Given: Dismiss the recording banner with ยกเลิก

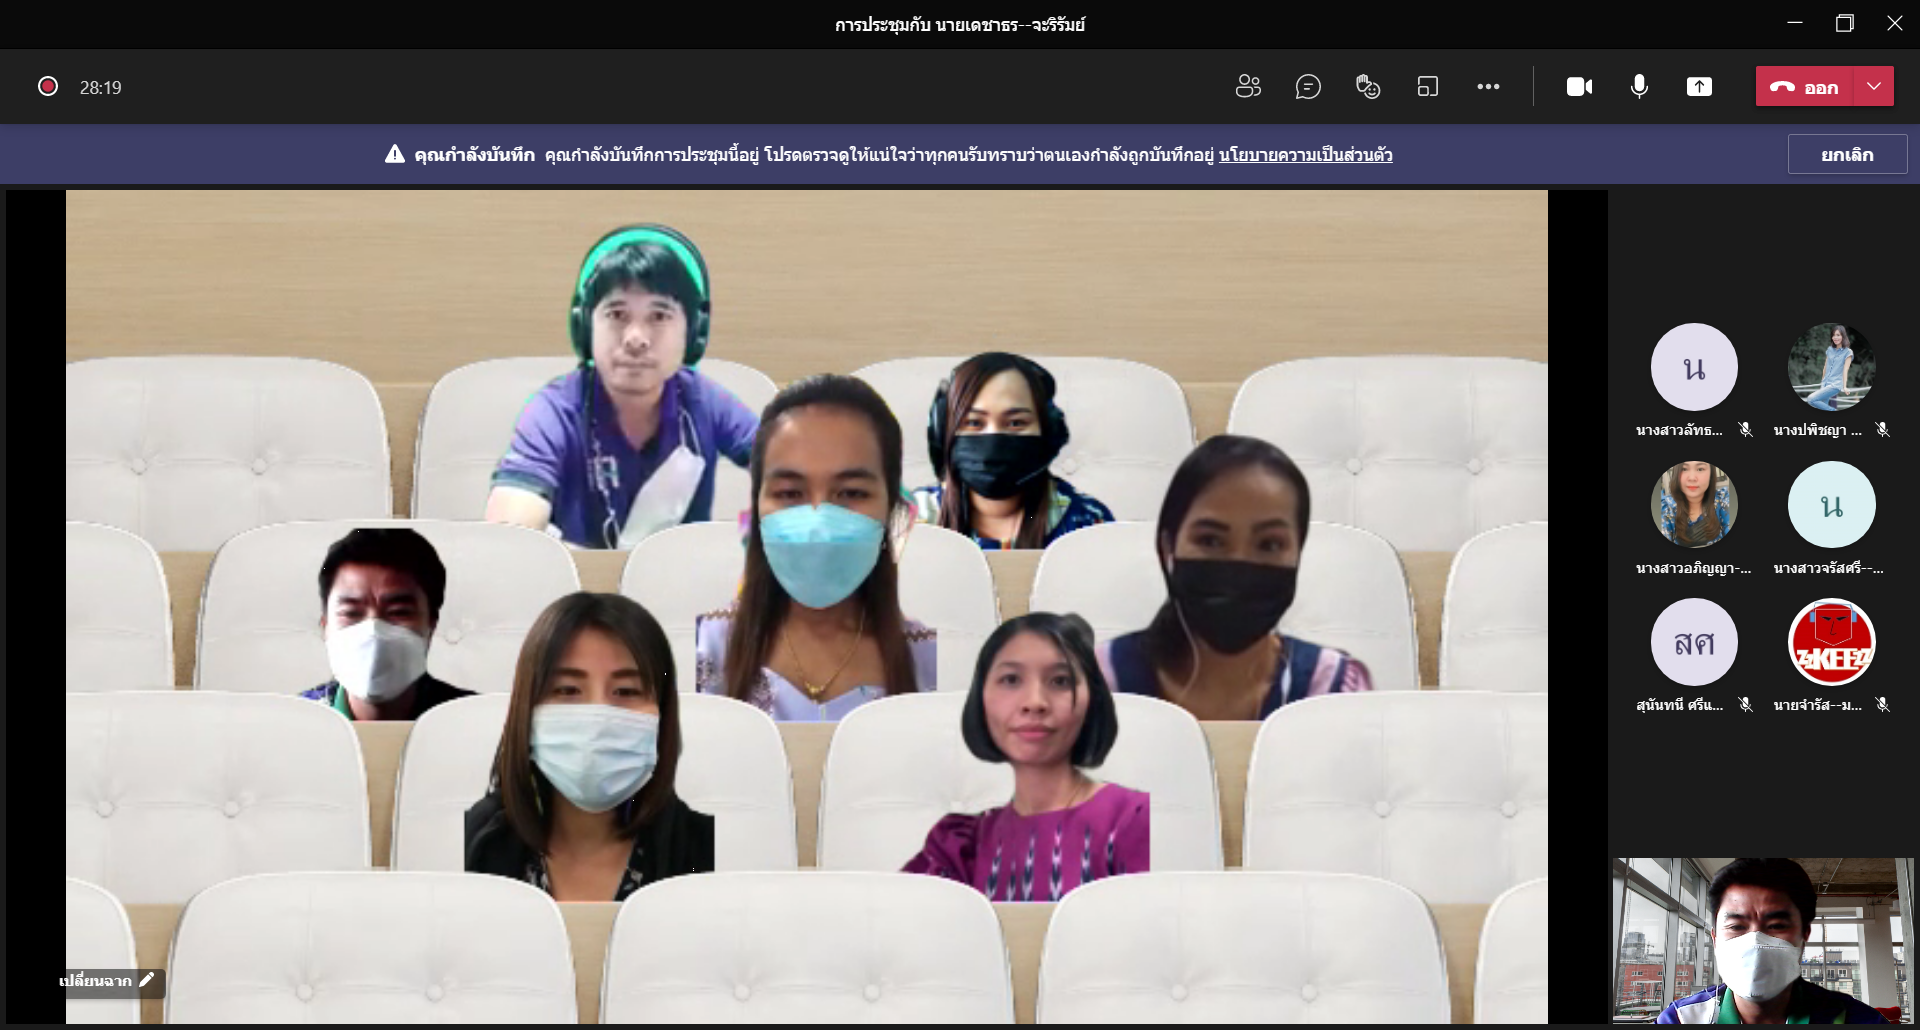Looking at the screenshot, I should pos(1847,155).
